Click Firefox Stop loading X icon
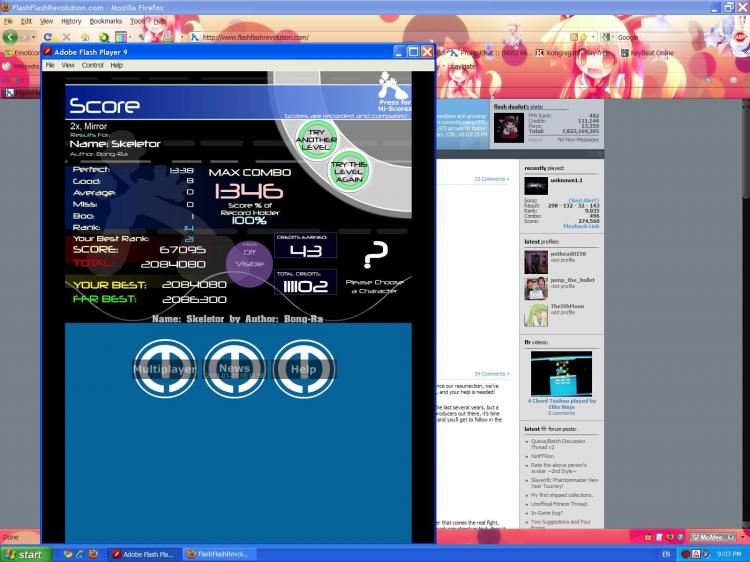The image size is (750, 562). click(66, 37)
